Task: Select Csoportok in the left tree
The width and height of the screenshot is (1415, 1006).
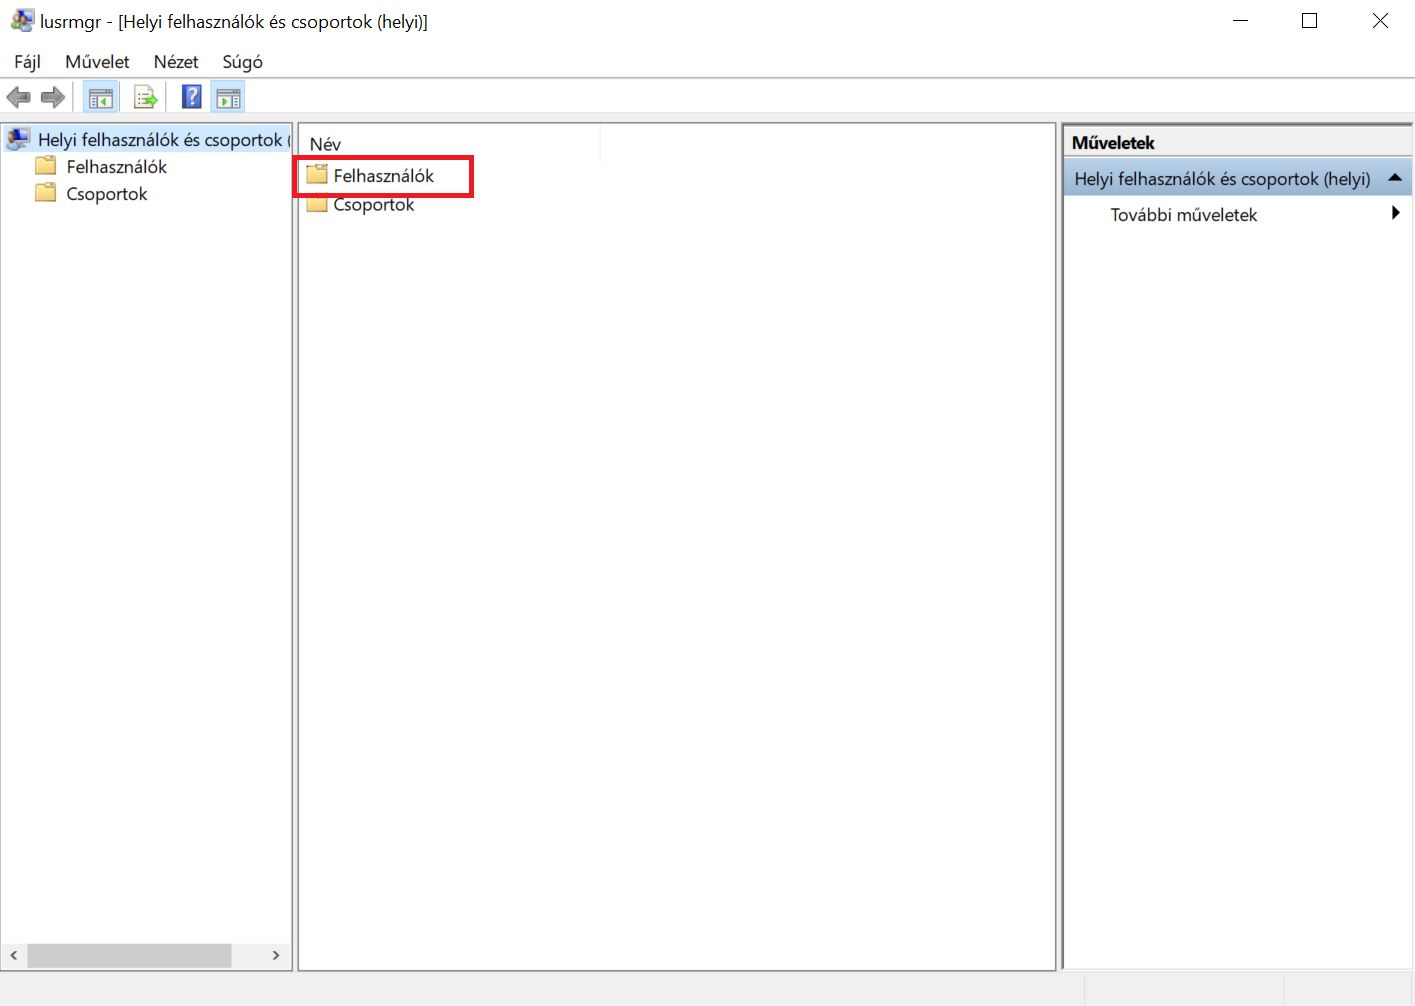Action: click(x=106, y=194)
